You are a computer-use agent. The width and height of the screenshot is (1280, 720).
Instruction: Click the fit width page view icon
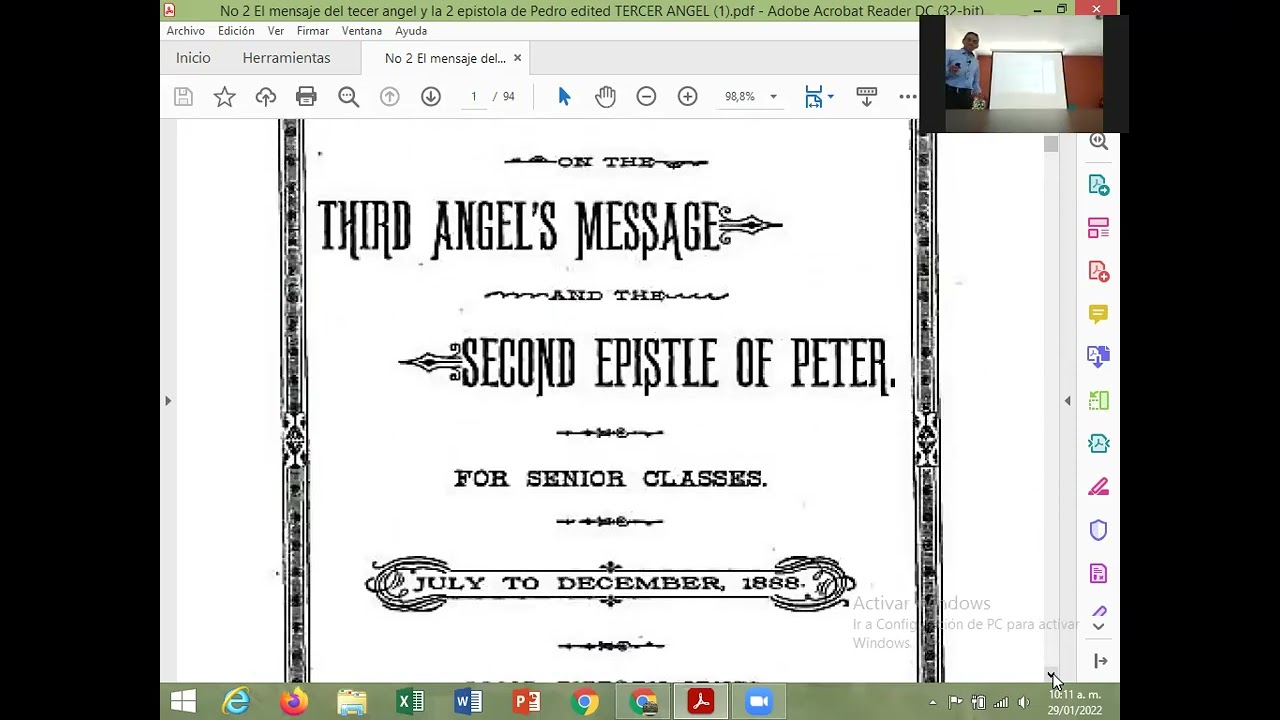pos(813,97)
